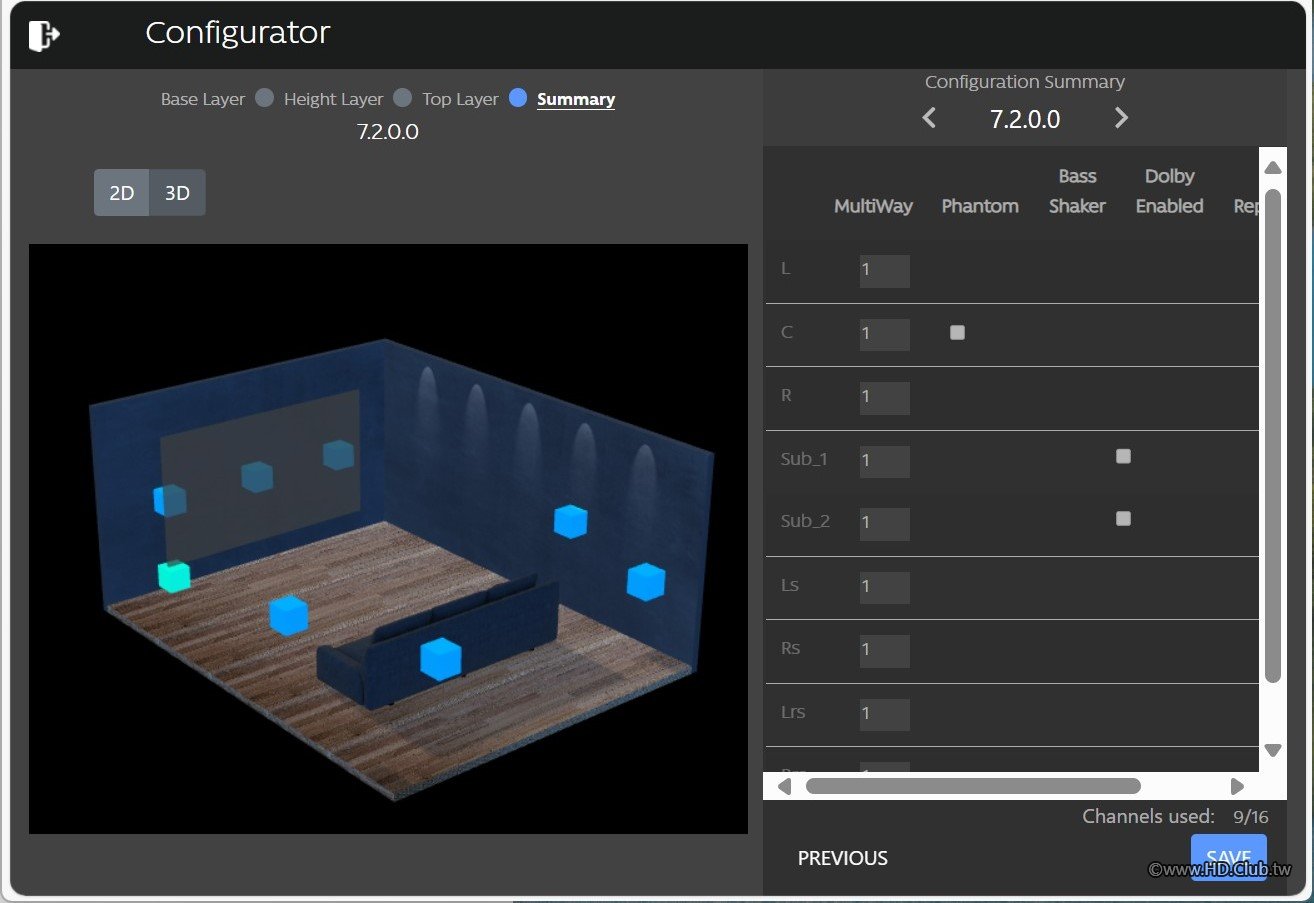Click the Sub_1 row label
1314x903 pixels.
click(804, 459)
